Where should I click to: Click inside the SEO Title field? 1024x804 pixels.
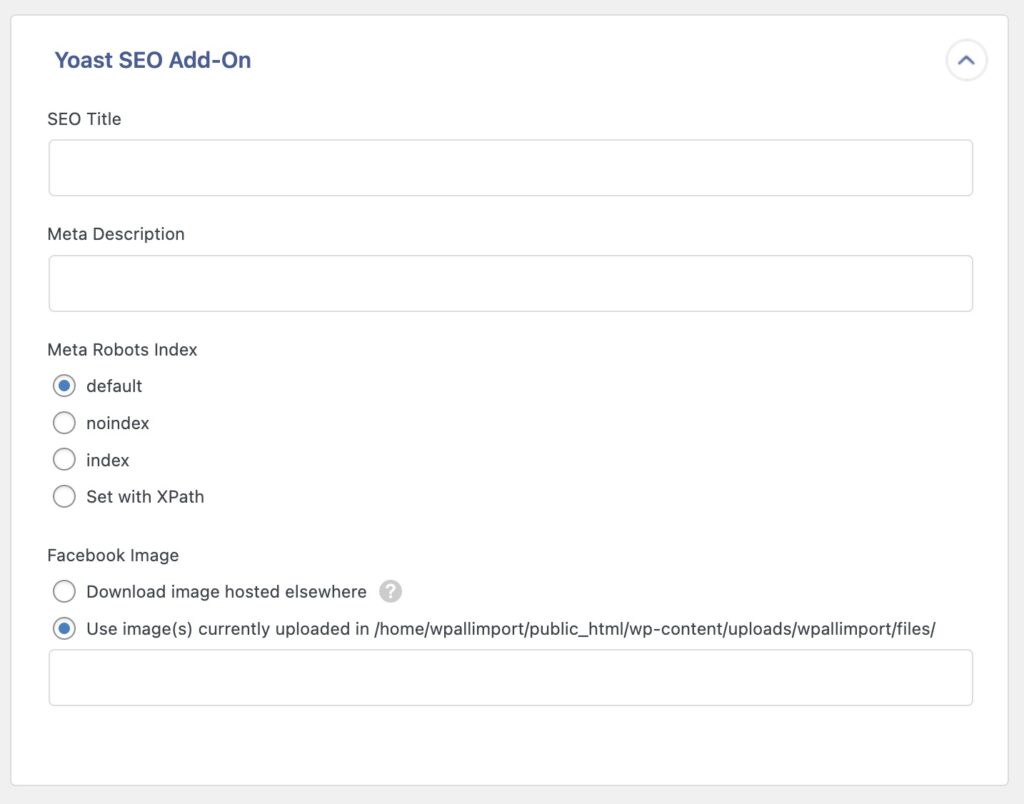pos(511,167)
